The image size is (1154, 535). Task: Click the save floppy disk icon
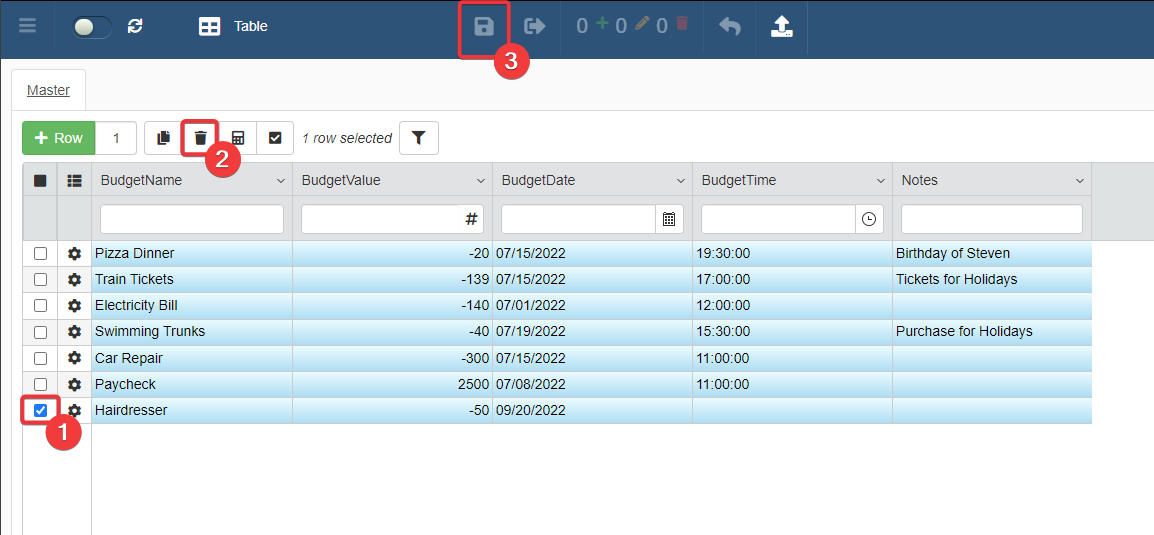point(484,27)
